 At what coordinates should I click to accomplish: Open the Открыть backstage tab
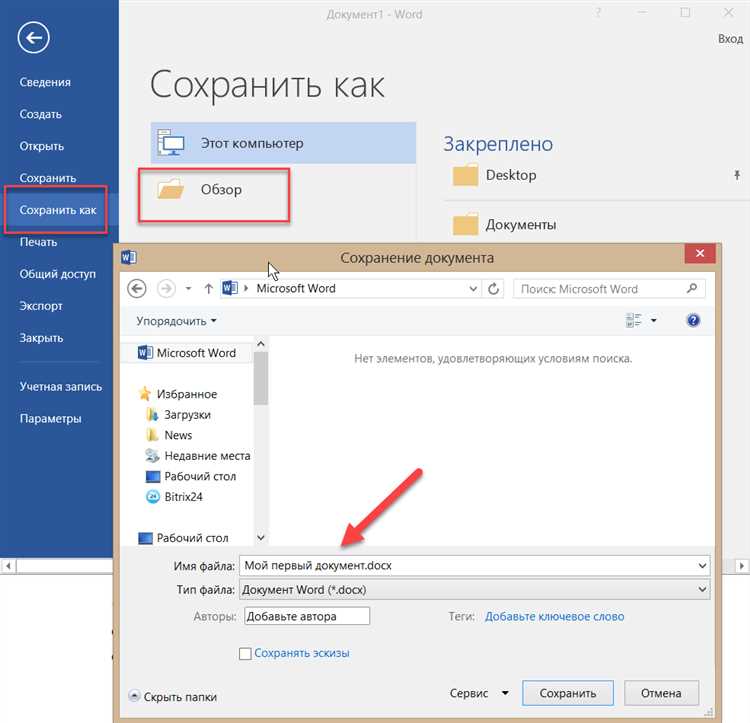tap(42, 146)
